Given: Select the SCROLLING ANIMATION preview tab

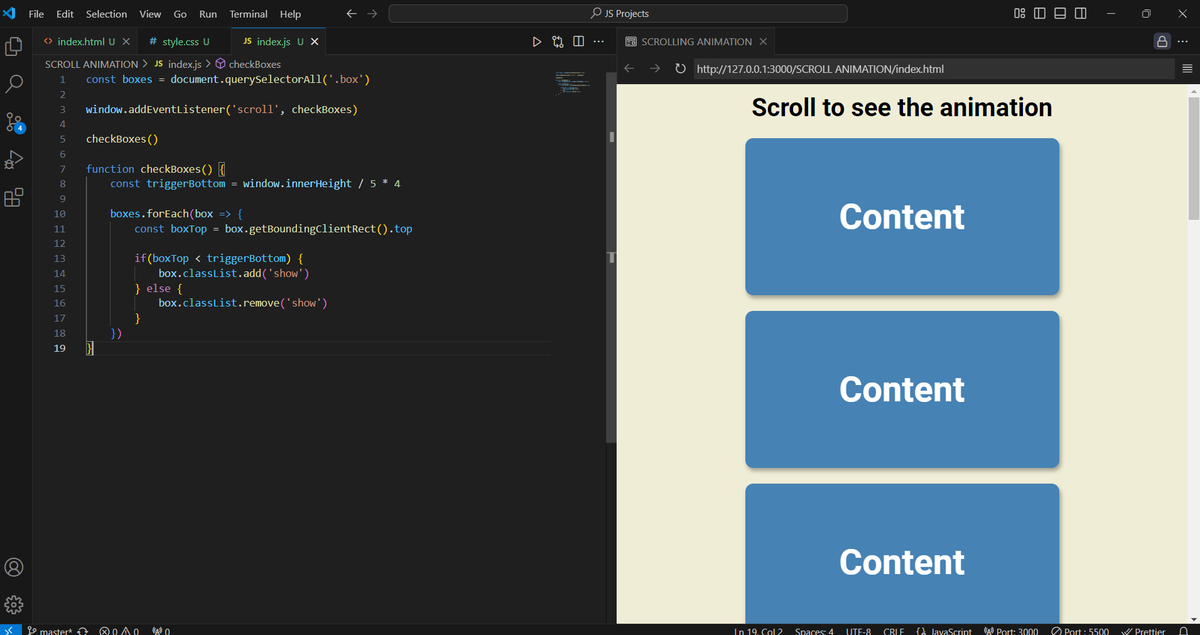Looking at the screenshot, I should (696, 42).
